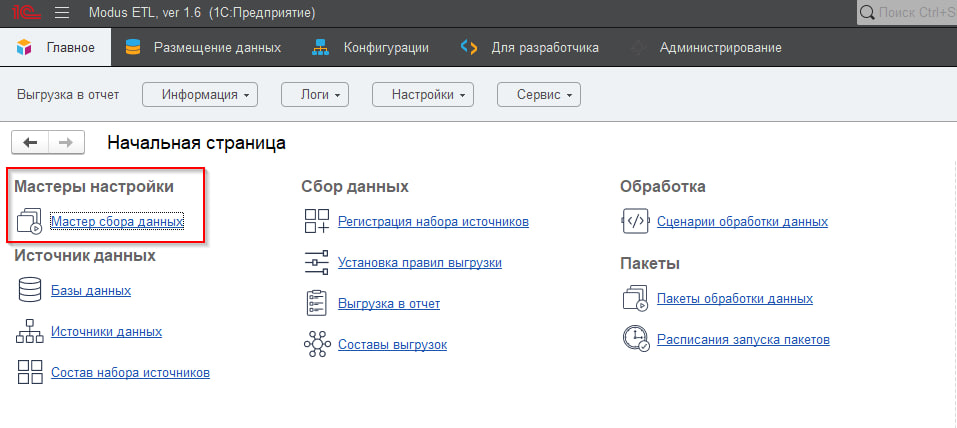Click the Сценарии обработки данных code icon
Screen dimensions: 957x428
pos(635,222)
